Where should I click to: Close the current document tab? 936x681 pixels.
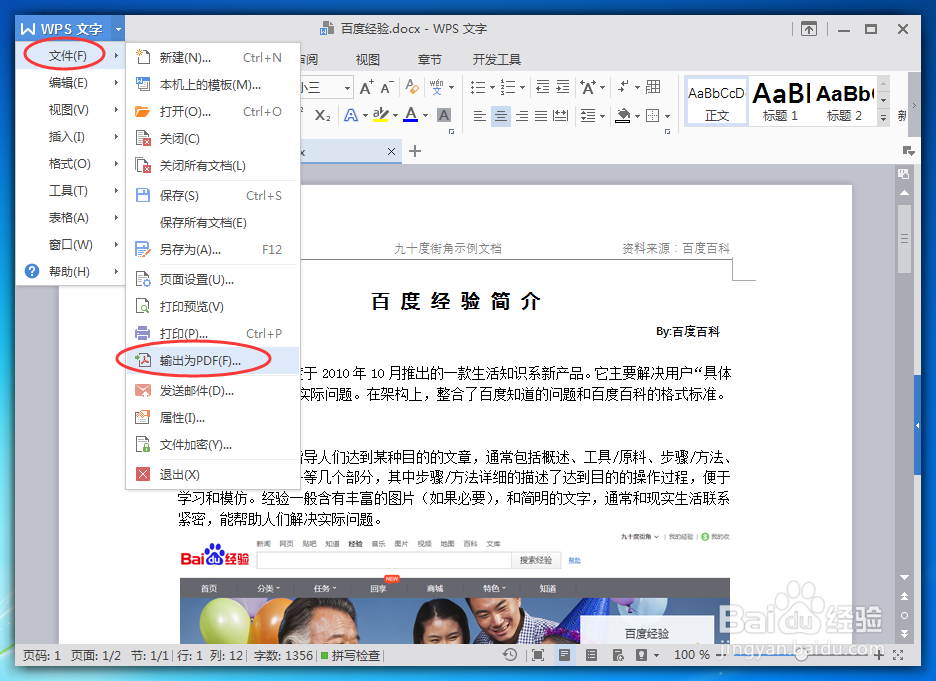click(x=391, y=152)
